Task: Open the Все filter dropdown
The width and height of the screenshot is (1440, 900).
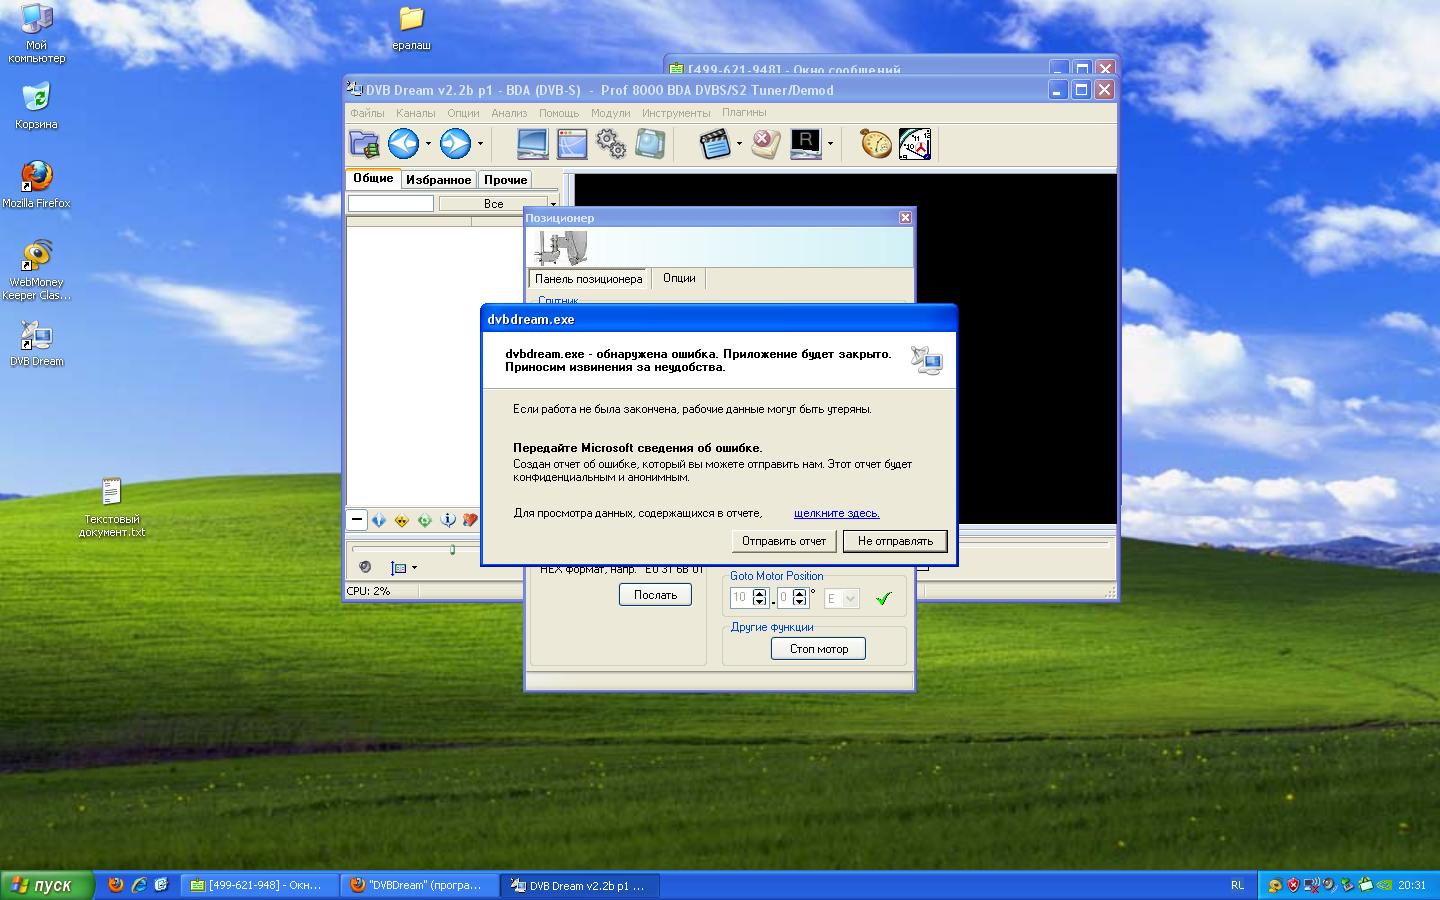Action: pos(498,203)
